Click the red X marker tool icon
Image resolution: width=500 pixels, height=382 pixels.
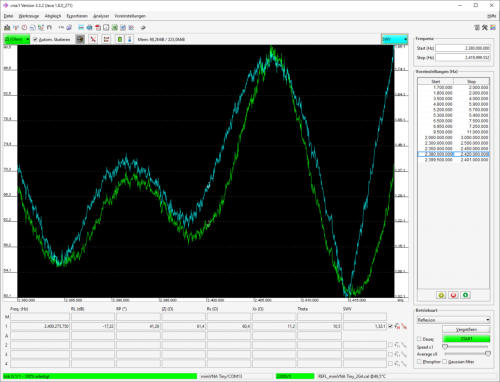pyautogui.click(x=93, y=39)
